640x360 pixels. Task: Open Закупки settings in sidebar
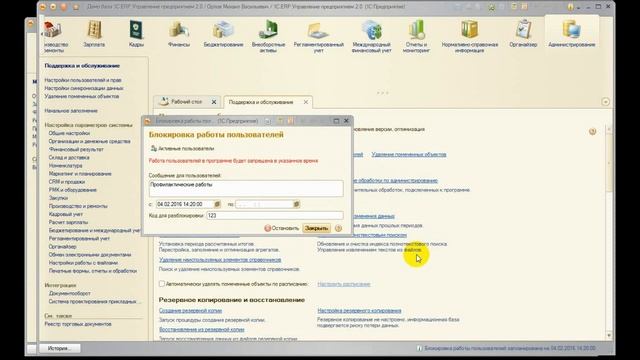pos(58,198)
